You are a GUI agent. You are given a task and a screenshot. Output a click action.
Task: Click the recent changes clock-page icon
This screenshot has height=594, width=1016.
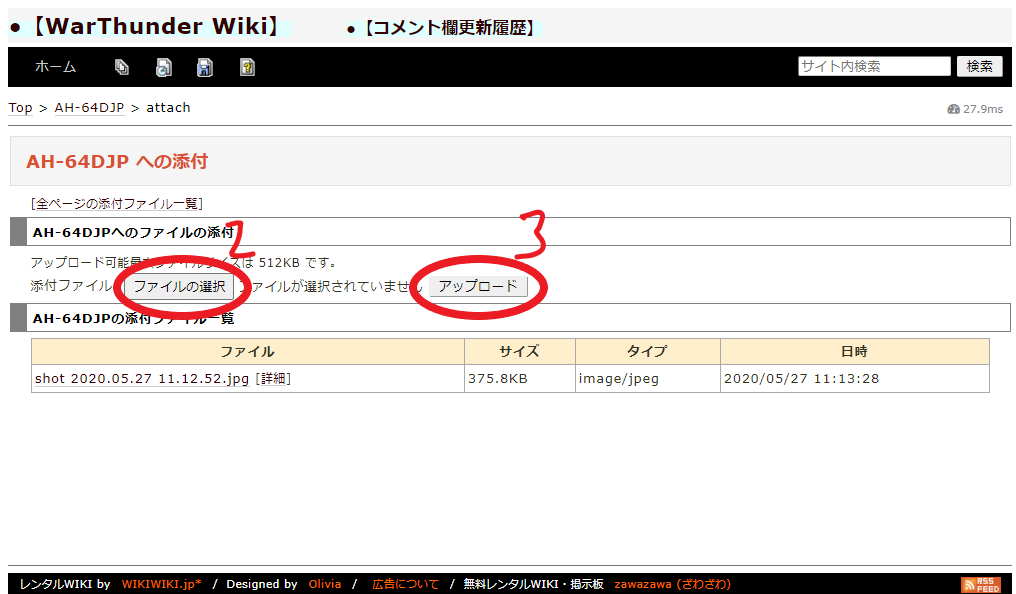163,67
